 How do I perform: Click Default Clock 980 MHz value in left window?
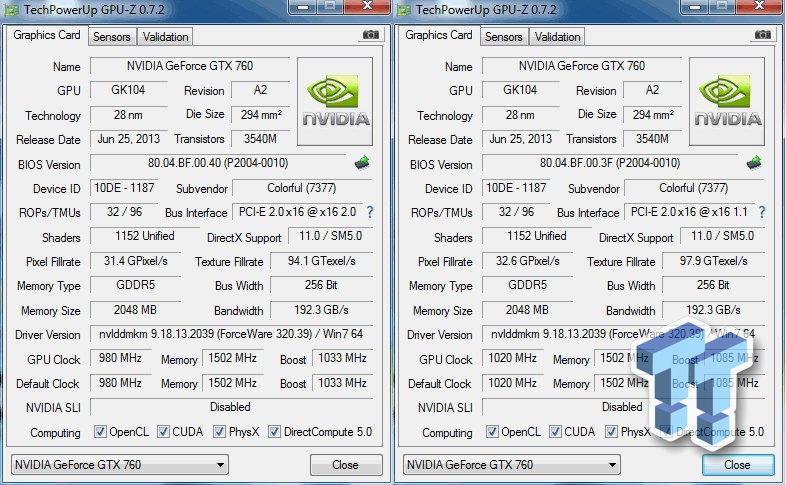(120, 383)
